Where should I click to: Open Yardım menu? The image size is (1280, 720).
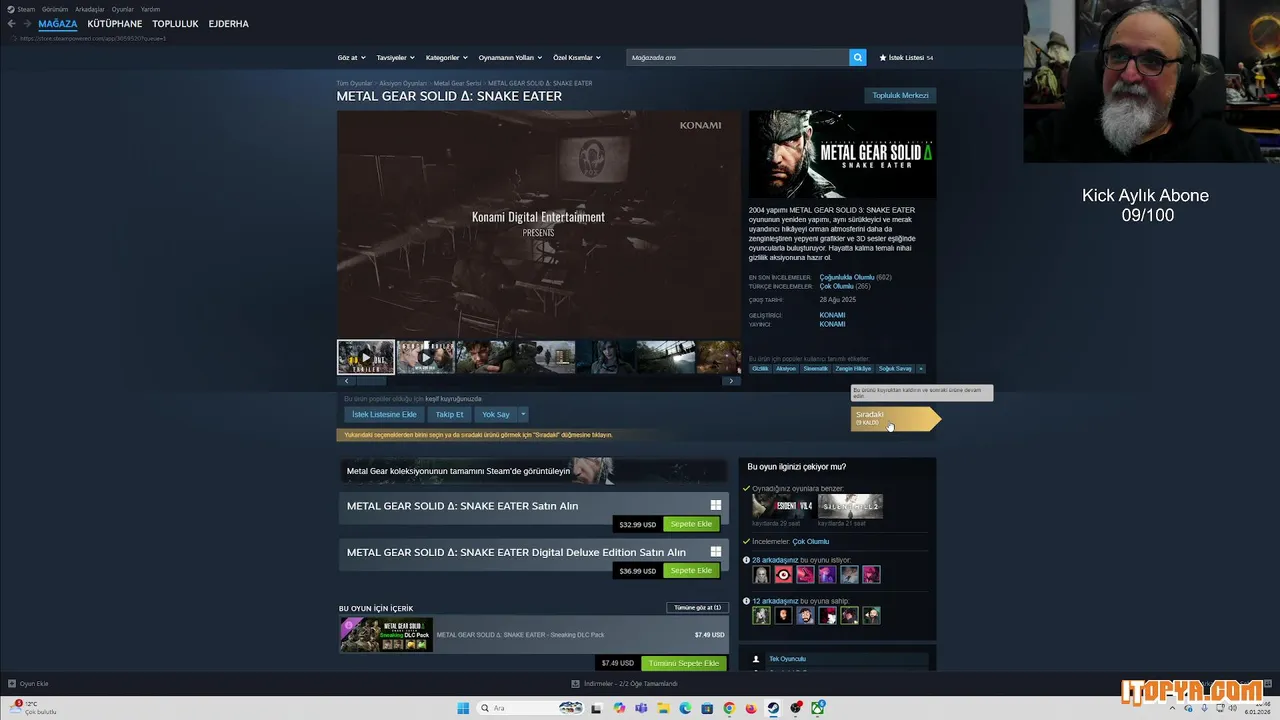[150, 9]
